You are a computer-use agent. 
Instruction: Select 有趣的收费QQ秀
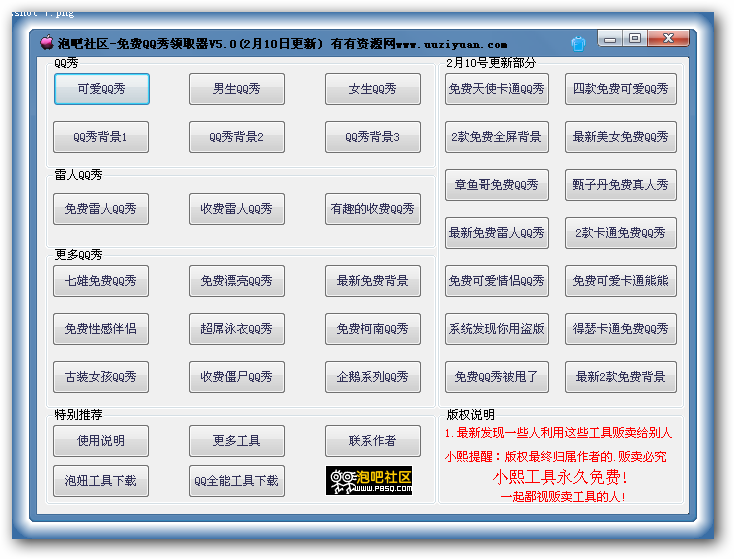coord(373,209)
